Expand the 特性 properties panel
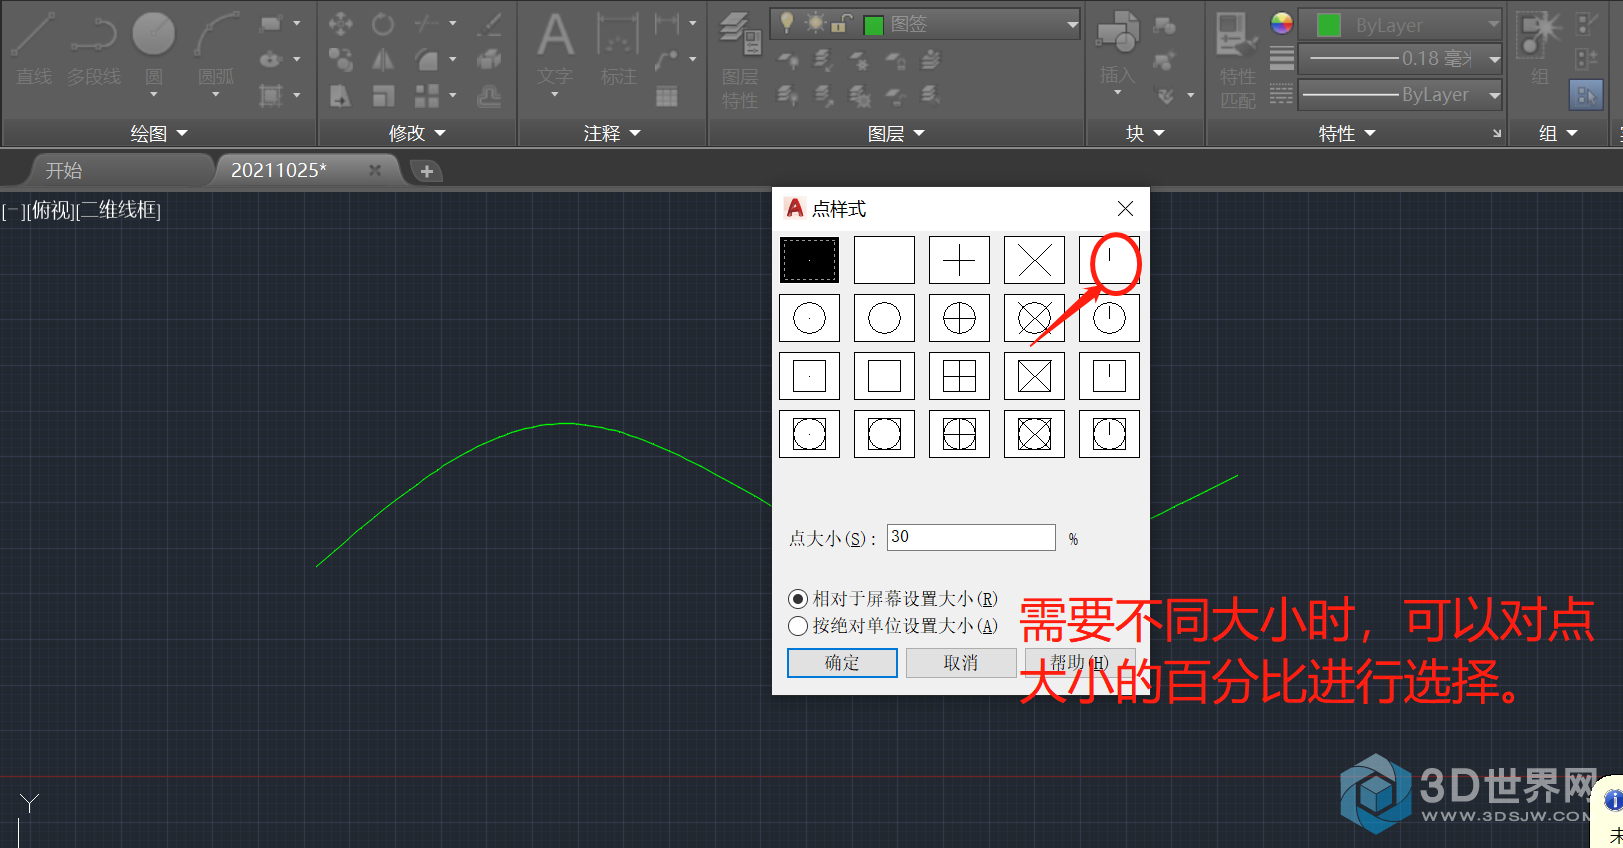Image resolution: width=1623 pixels, height=848 pixels. pyautogui.click(x=1347, y=133)
